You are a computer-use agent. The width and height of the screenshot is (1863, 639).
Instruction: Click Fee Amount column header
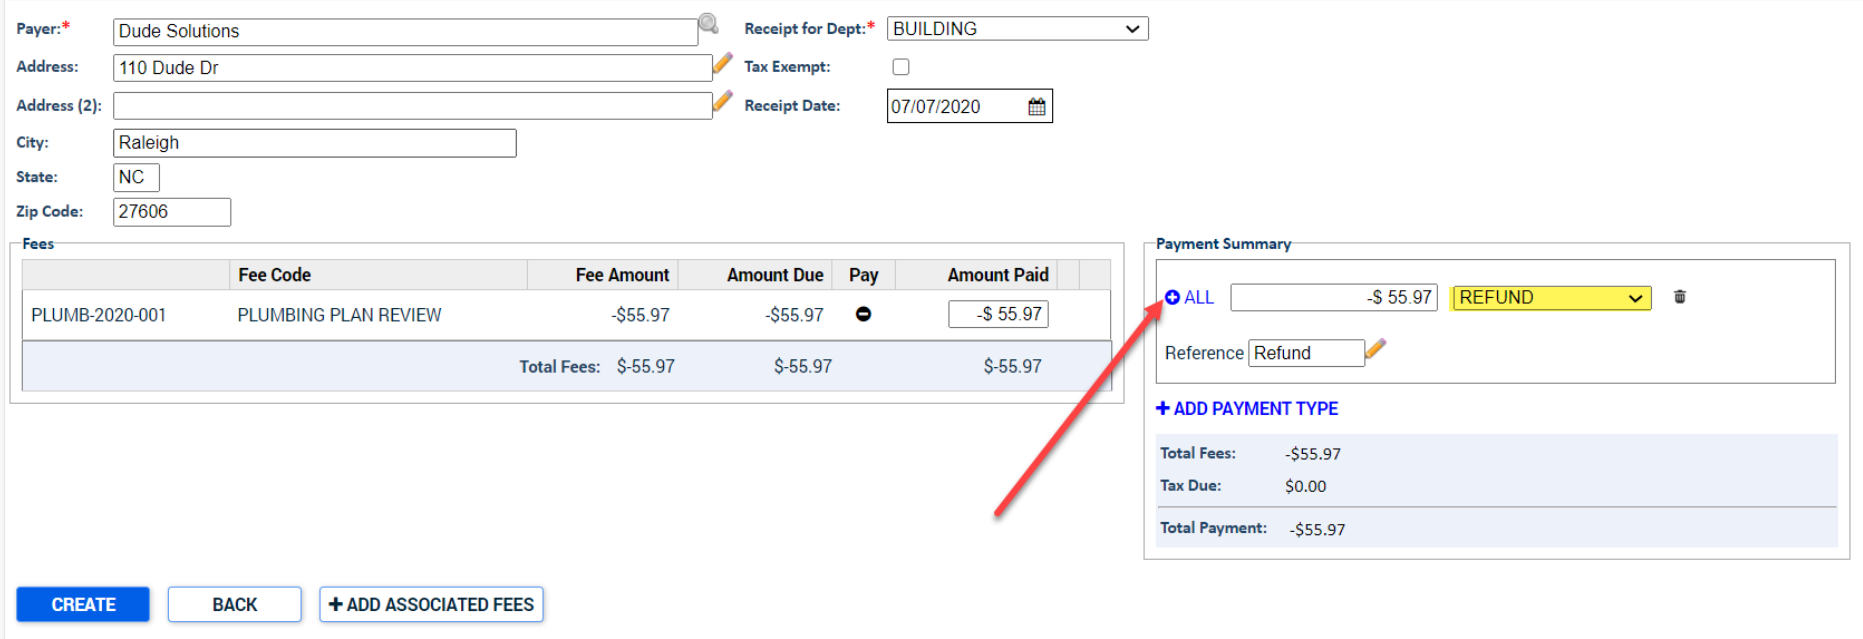602,275
